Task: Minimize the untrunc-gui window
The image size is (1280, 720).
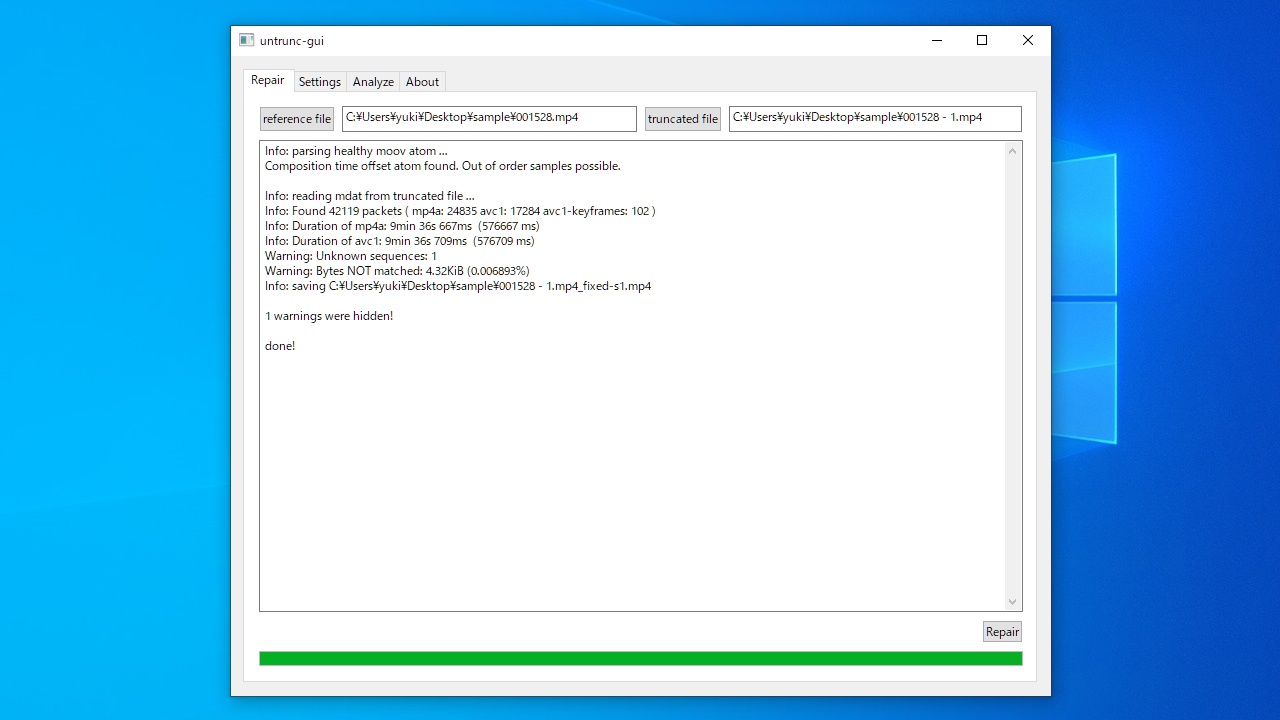Action: 937,41
